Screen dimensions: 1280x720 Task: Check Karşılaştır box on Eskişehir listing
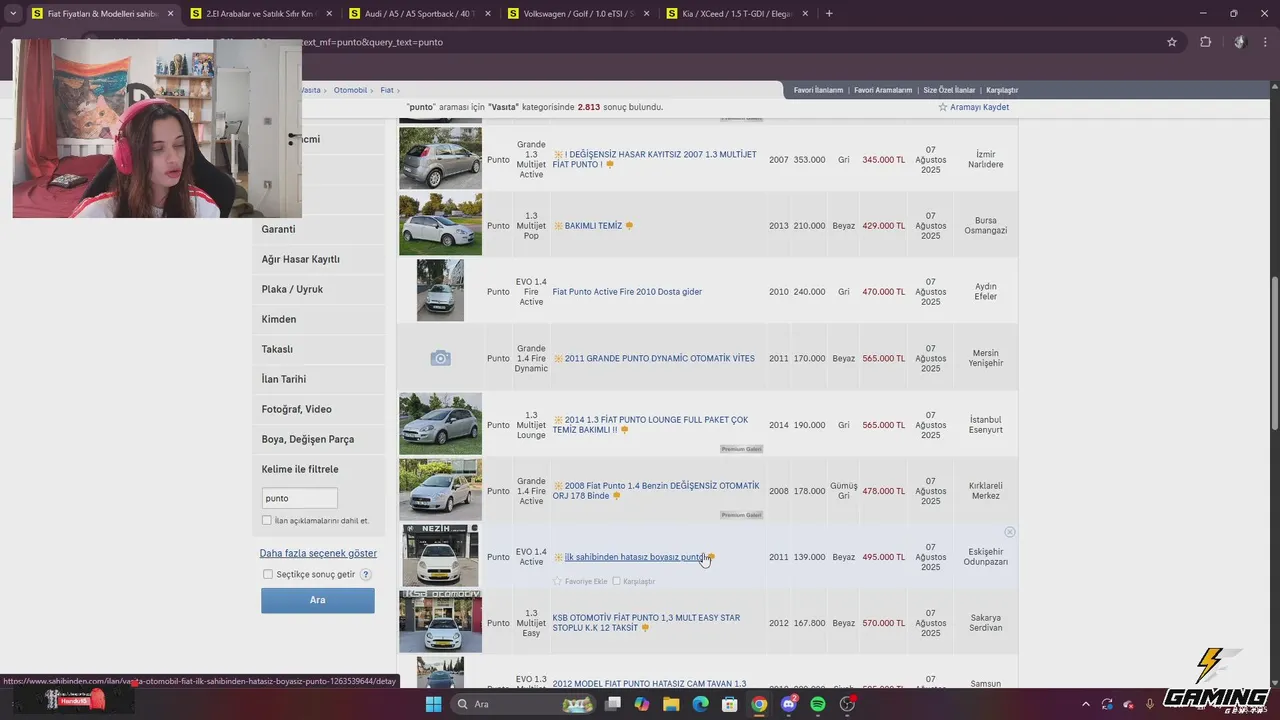pos(616,581)
